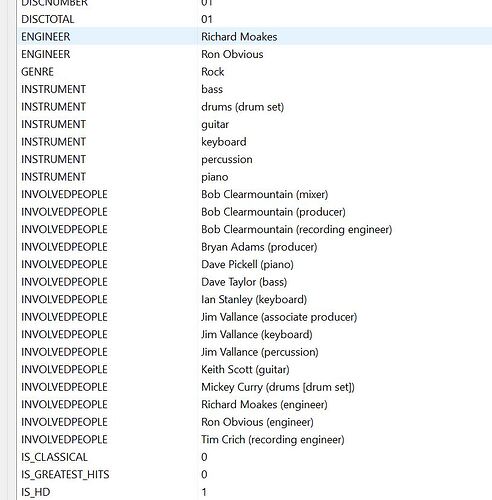
Task: Select the ENGINEER Richard Moakes row
Action: (254, 36)
